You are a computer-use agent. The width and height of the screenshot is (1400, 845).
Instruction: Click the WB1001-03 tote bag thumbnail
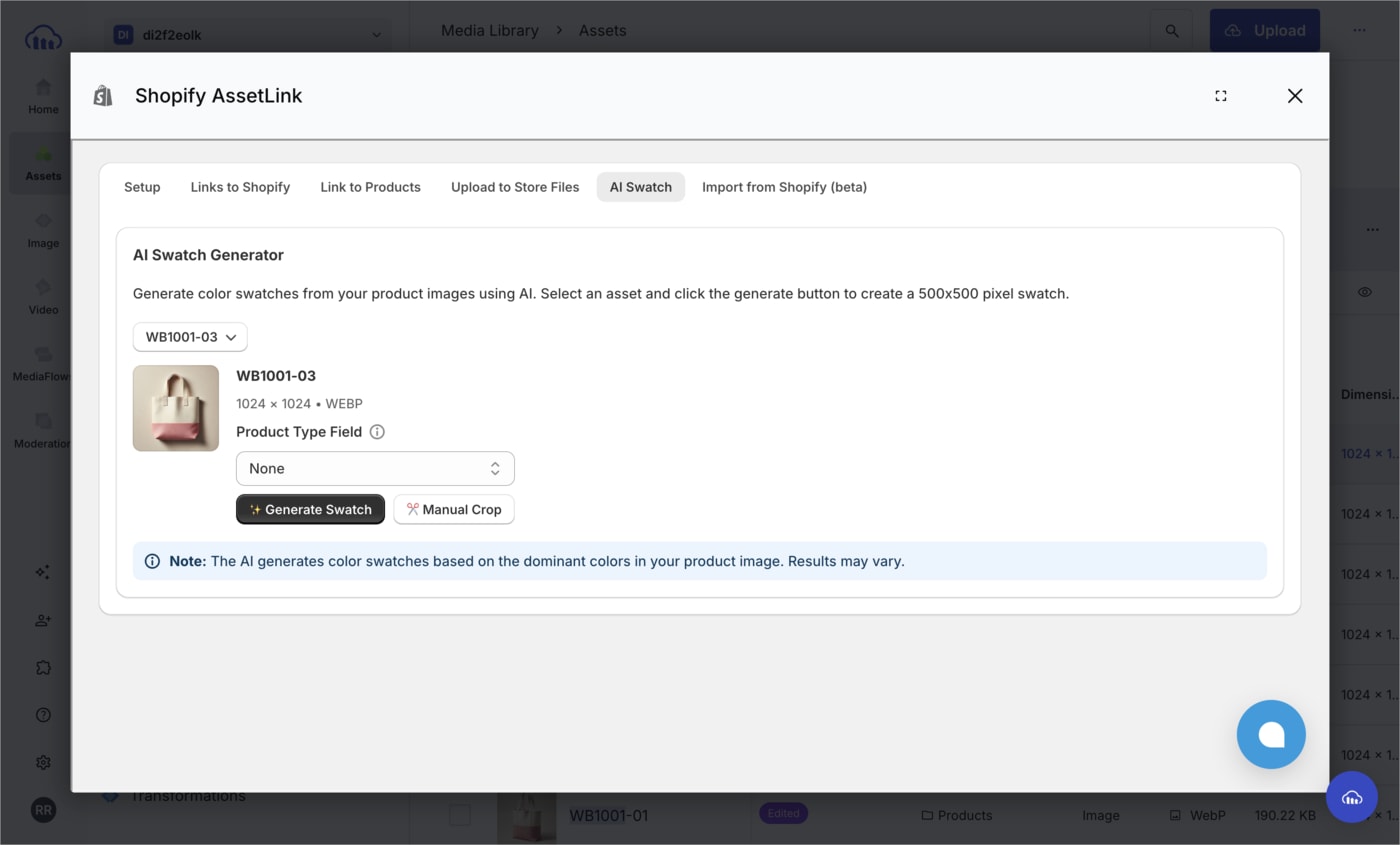coord(176,408)
